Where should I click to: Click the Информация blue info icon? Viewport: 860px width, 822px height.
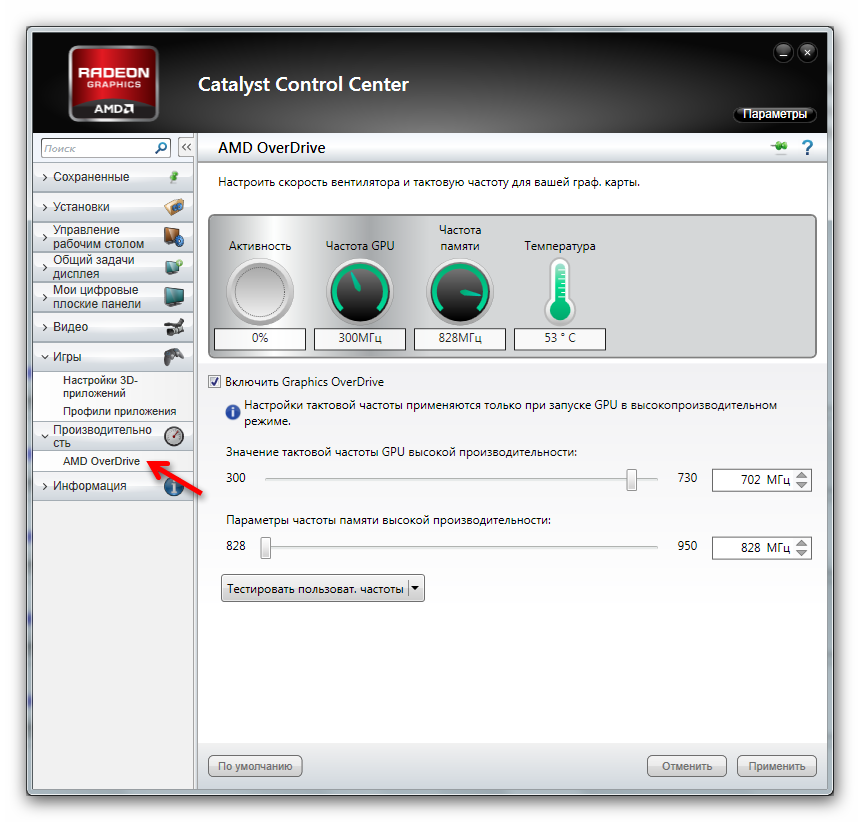tap(174, 487)
